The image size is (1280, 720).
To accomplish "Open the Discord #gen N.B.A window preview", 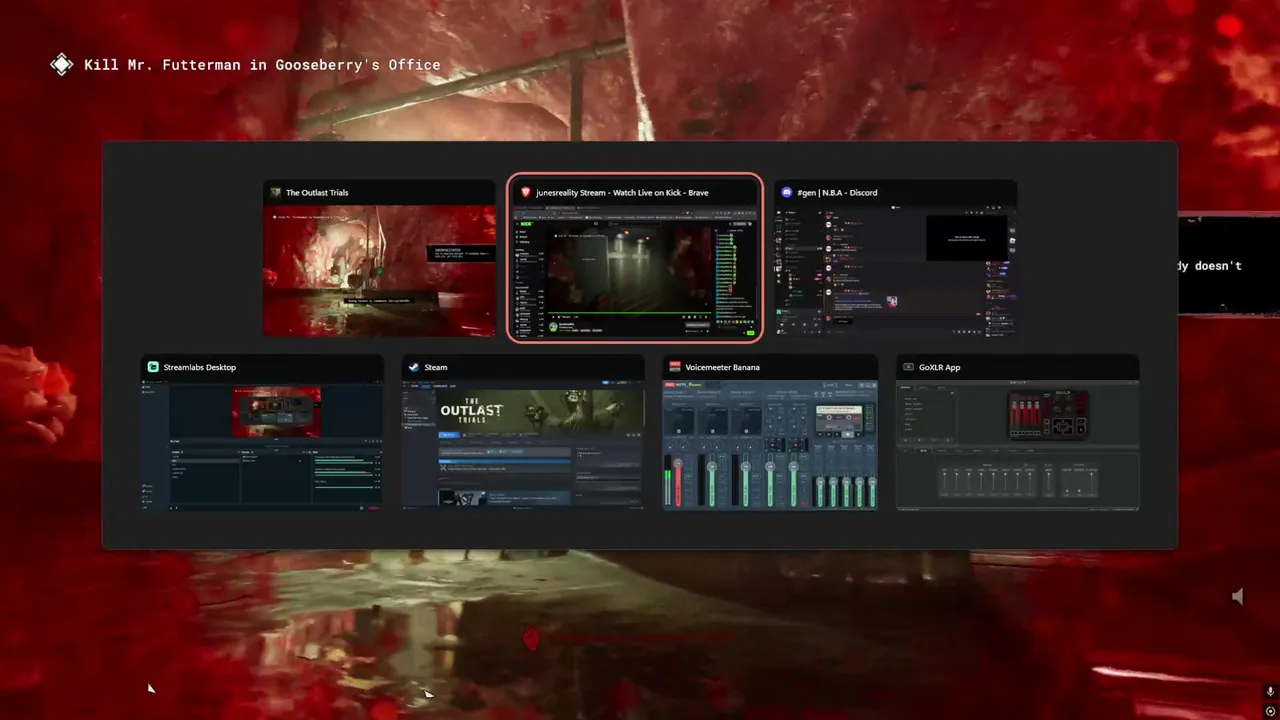I will 895,271.
